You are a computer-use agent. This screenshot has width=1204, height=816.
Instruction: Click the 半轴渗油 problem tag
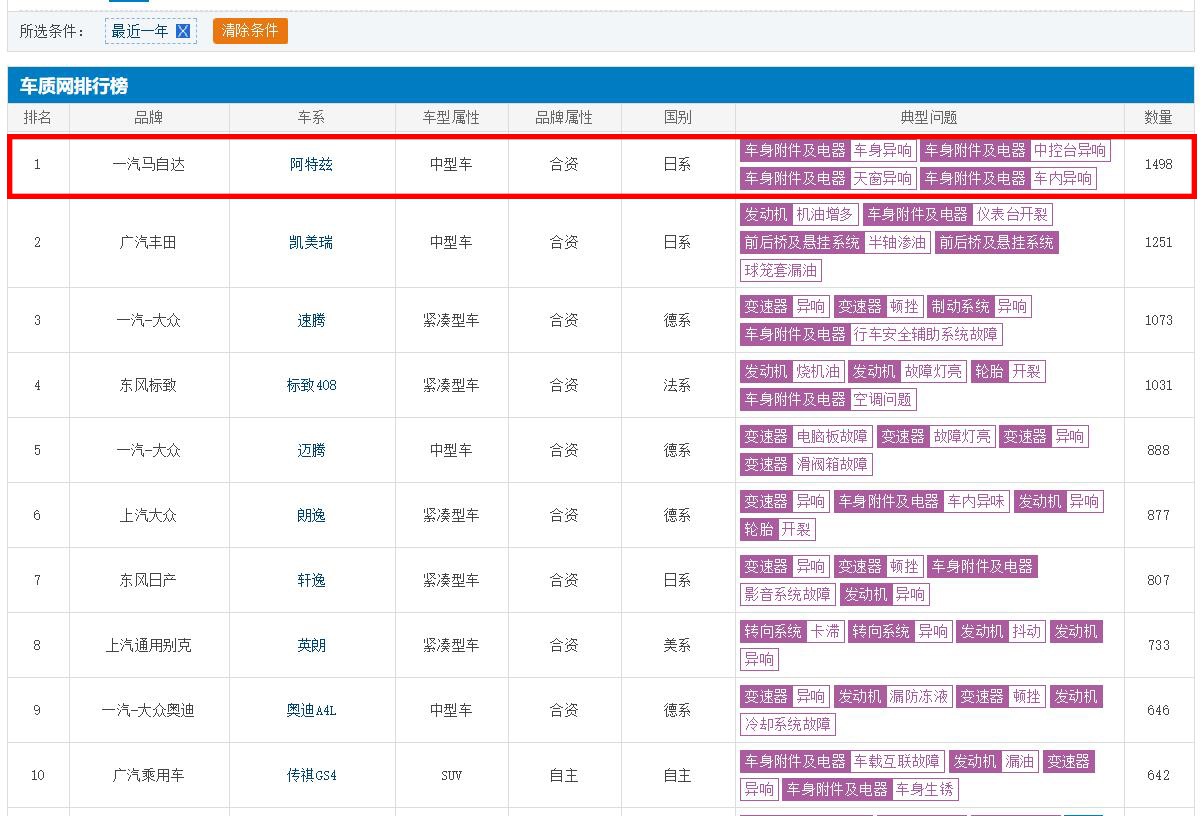coord(897,242)
